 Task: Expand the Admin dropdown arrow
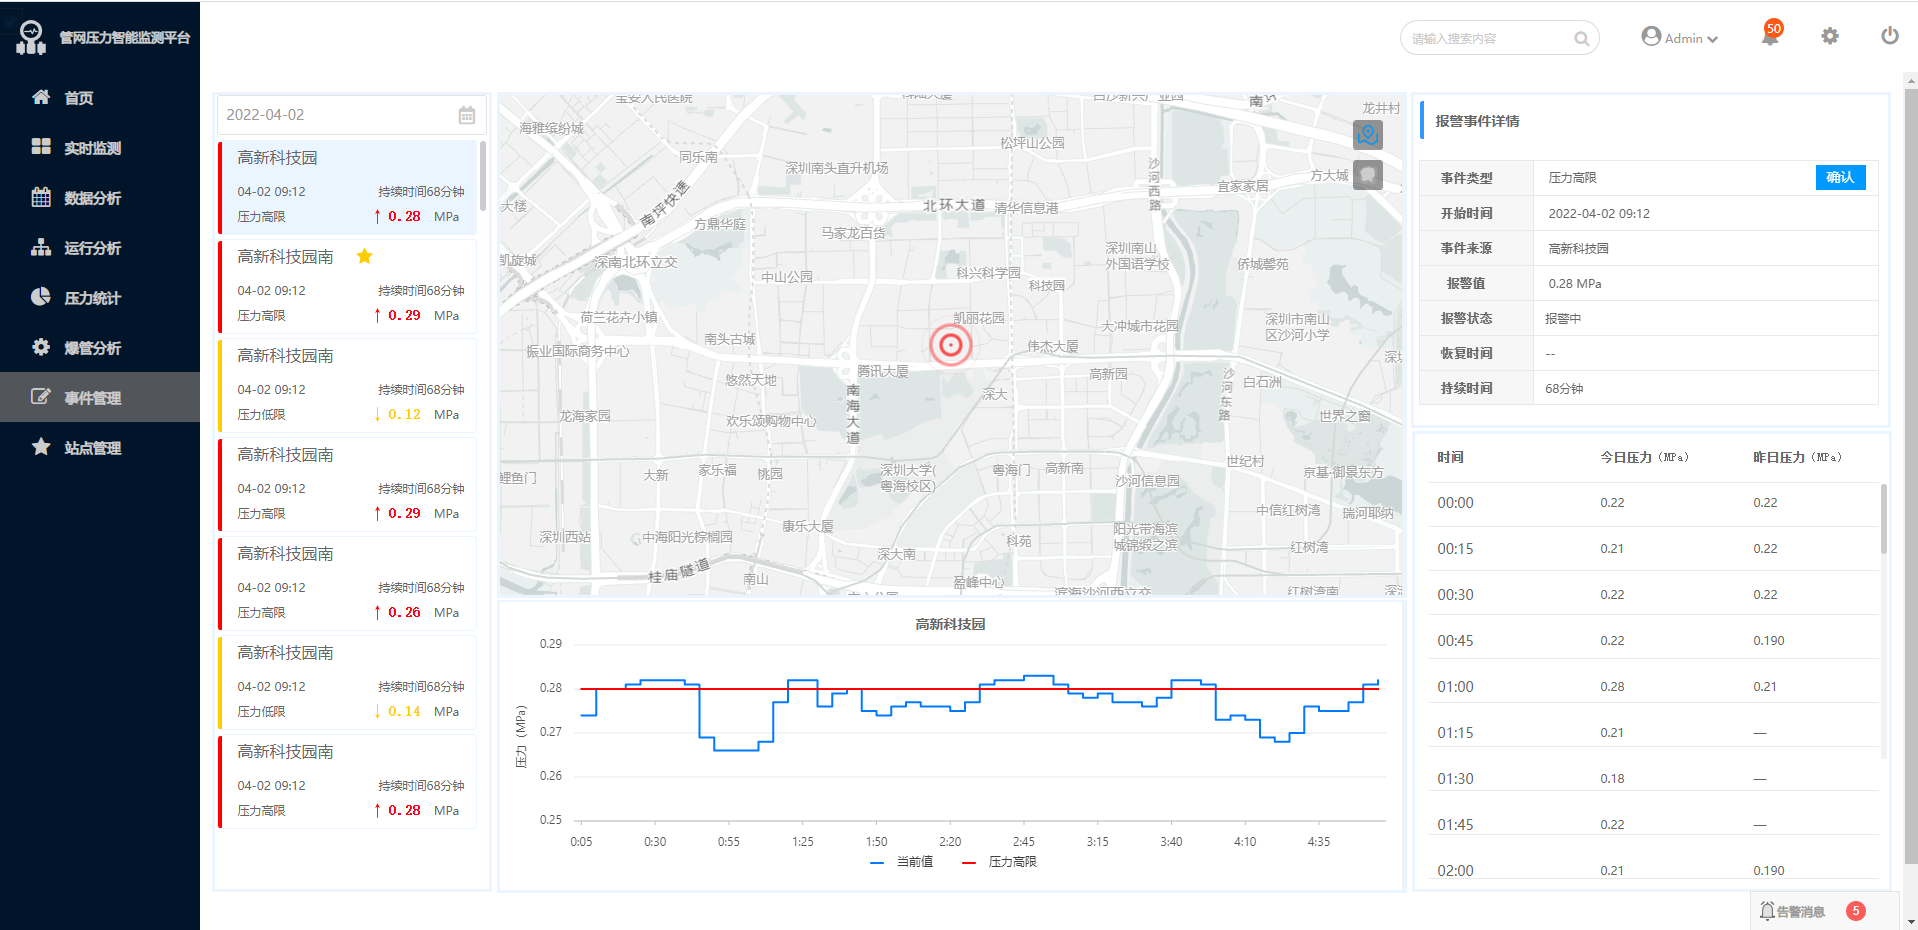point(1713,39)
